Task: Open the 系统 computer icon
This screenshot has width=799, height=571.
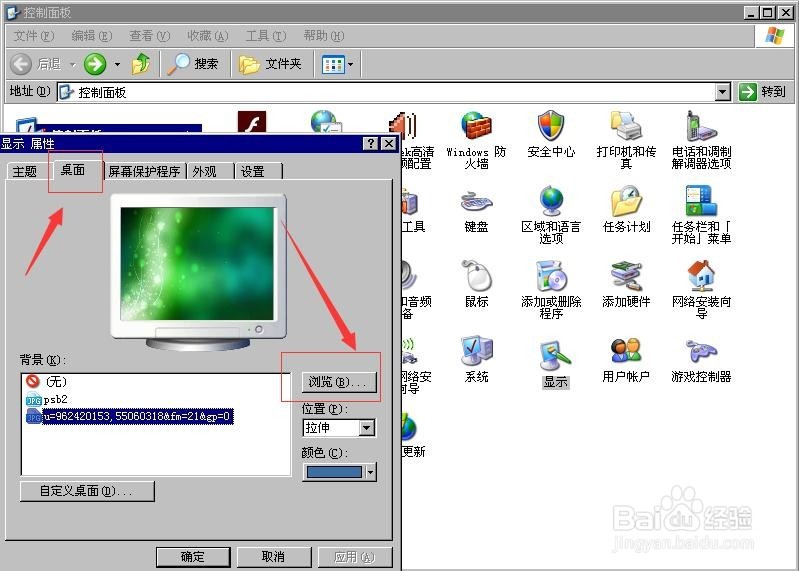Action: tap(476, 350)
